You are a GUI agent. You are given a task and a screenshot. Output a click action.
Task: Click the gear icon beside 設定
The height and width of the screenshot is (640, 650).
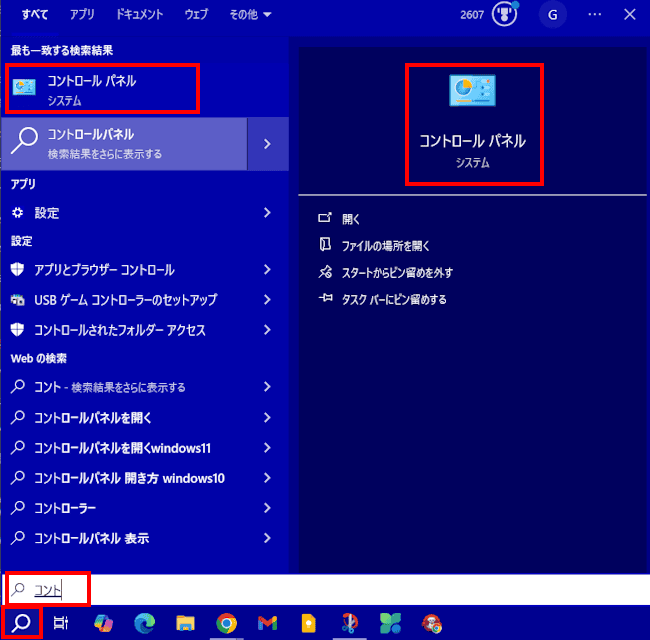[17, 213]
